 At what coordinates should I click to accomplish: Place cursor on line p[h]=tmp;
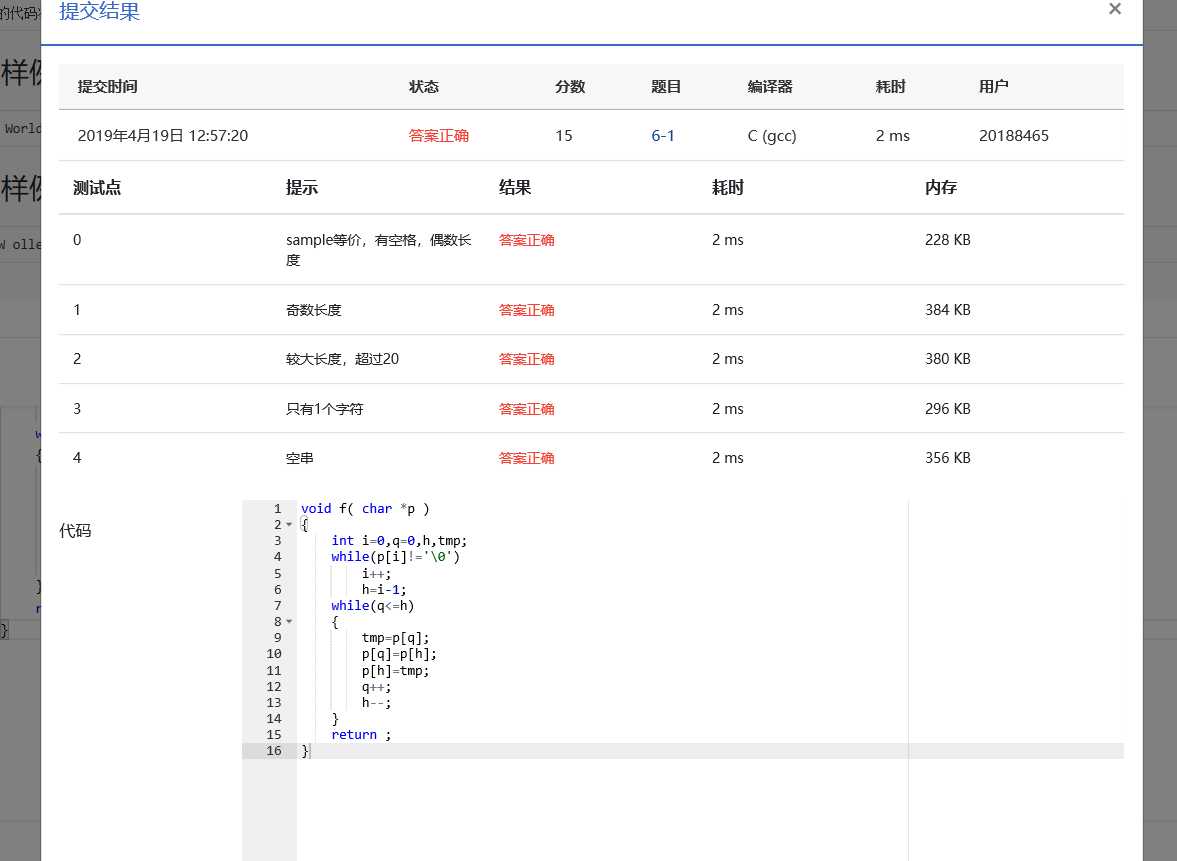[x=396, y=671]
